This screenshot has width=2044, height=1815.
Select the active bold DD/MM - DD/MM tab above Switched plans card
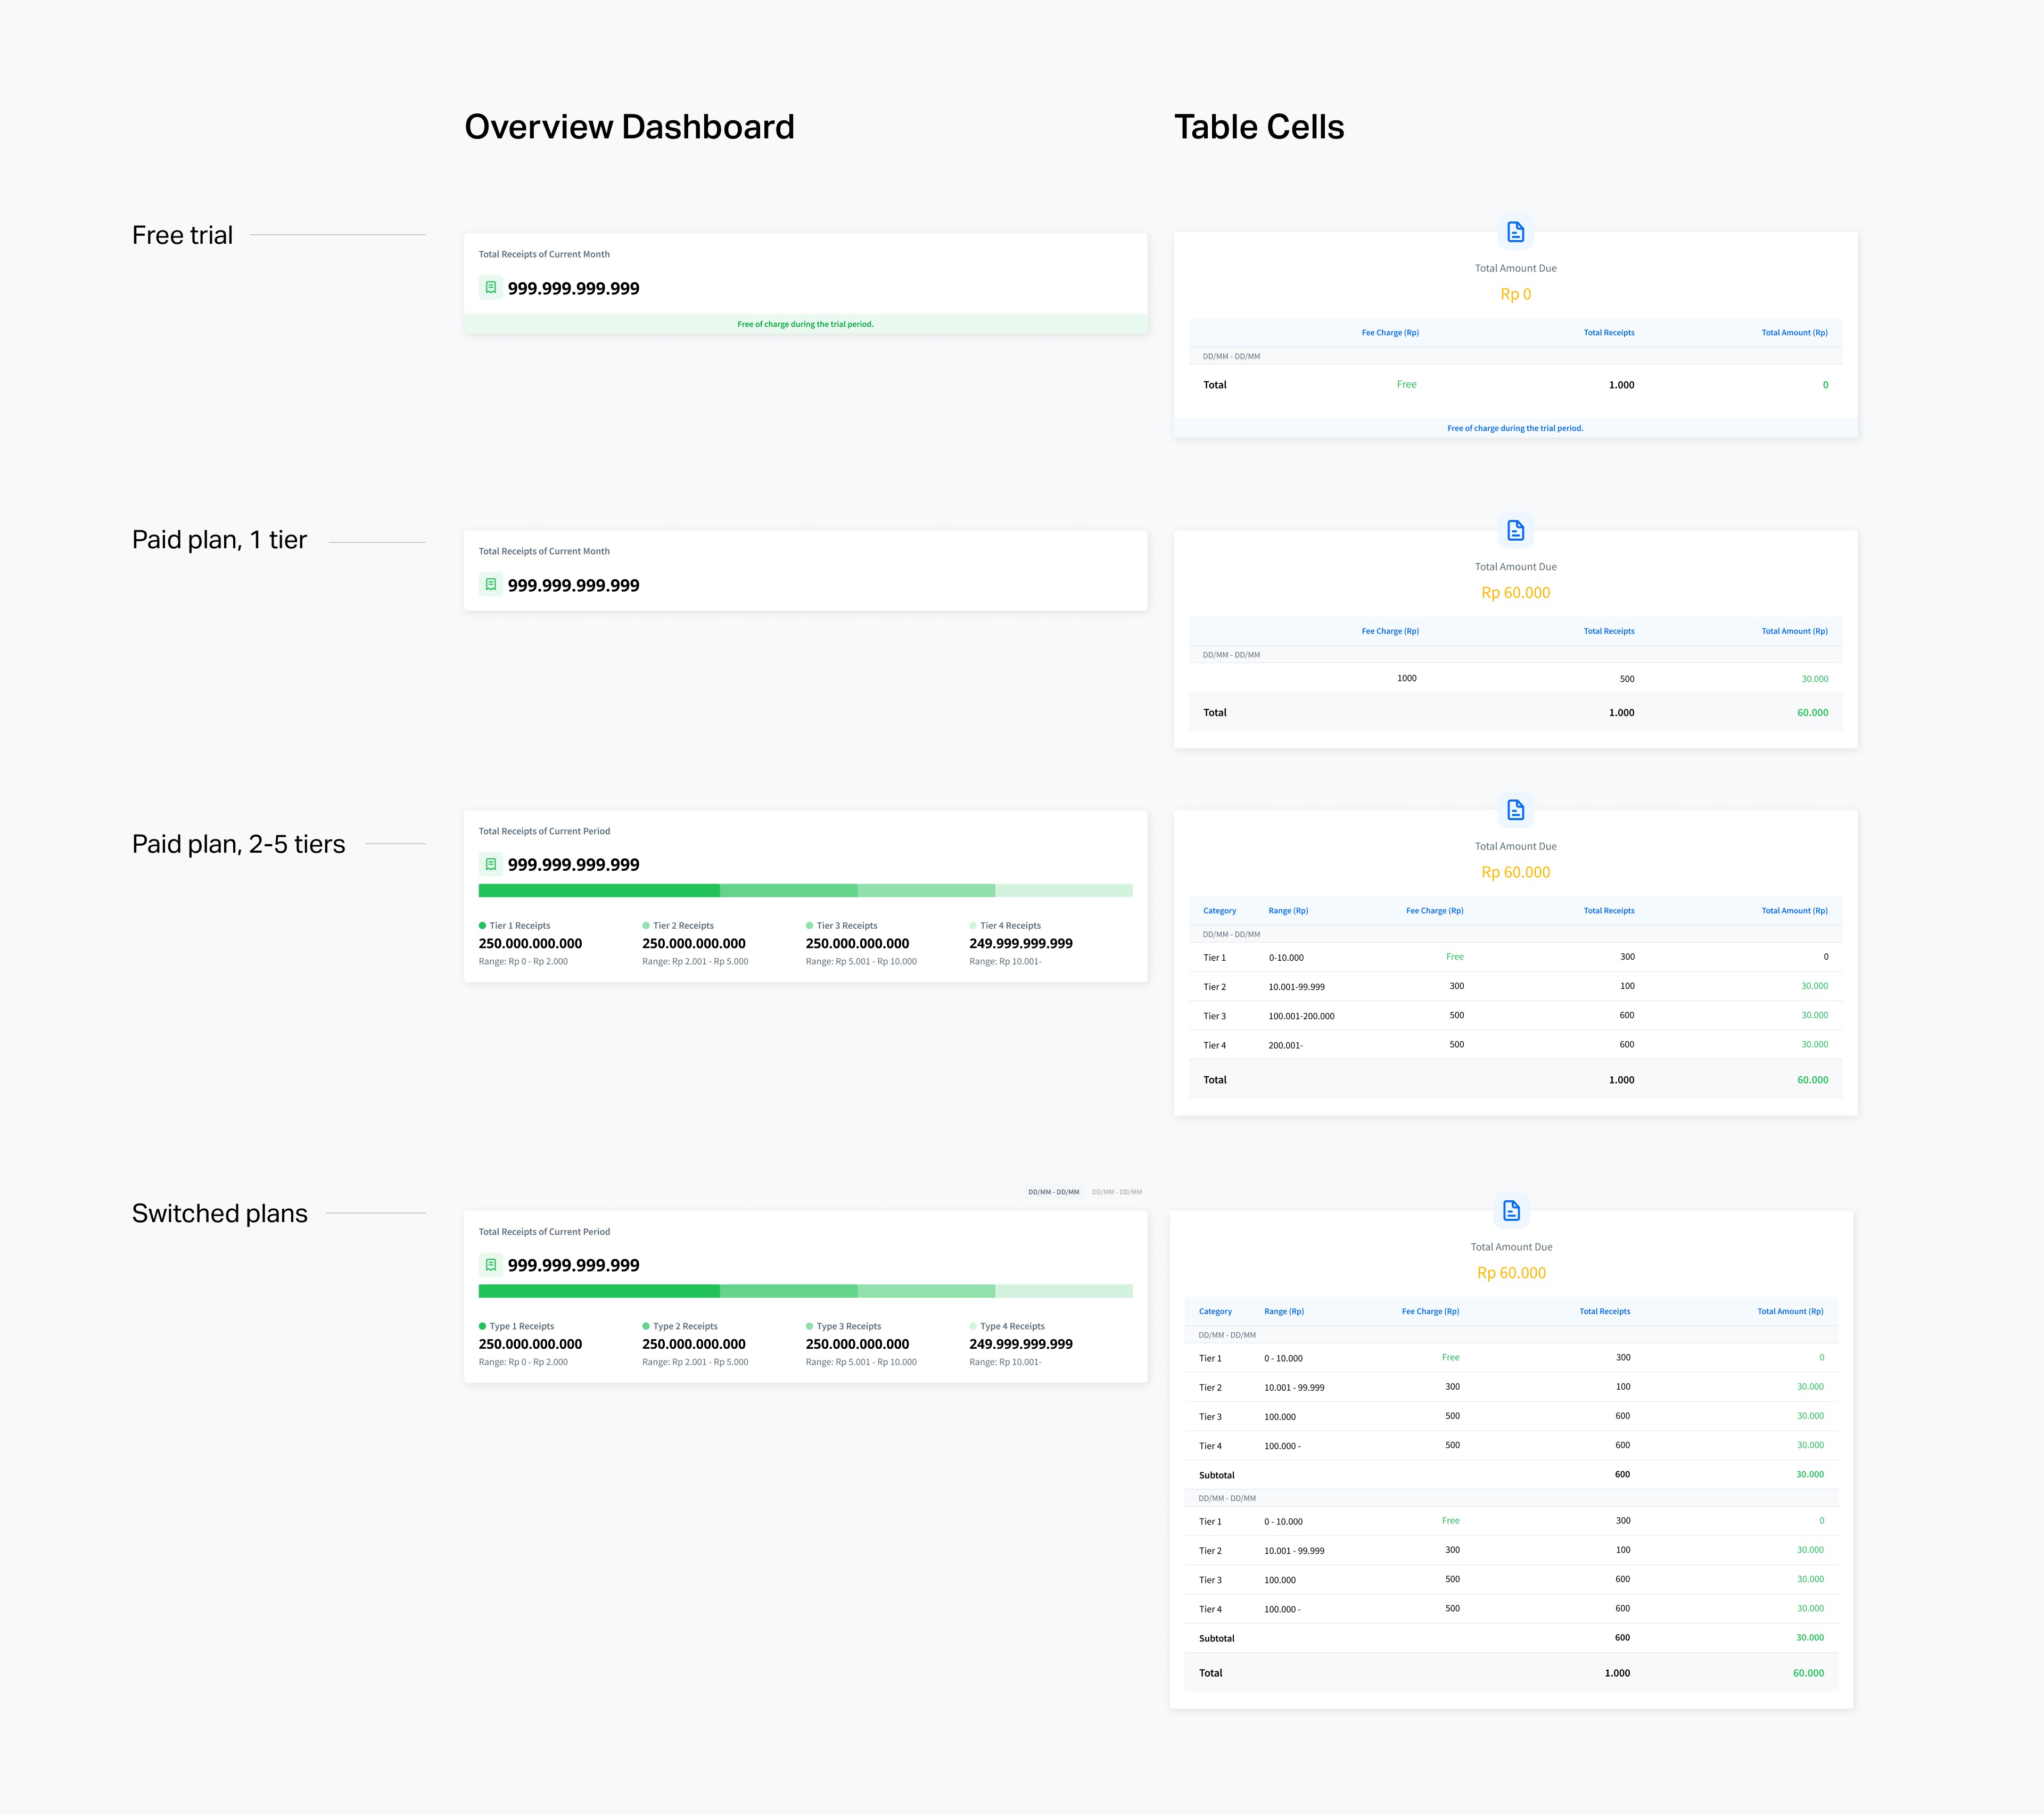point(1053,1192)
